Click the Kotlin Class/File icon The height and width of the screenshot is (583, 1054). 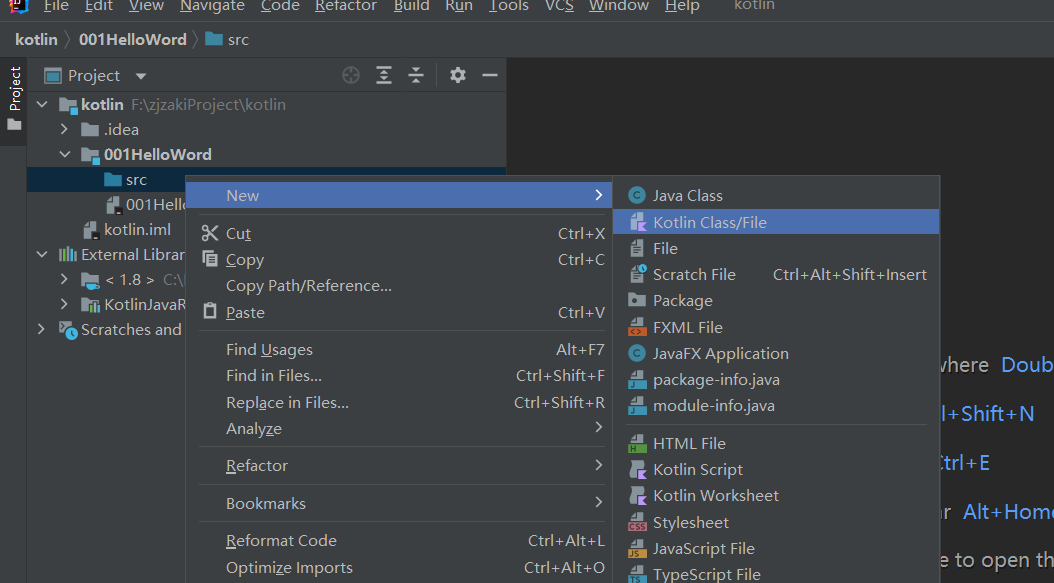tap(637, 223)
